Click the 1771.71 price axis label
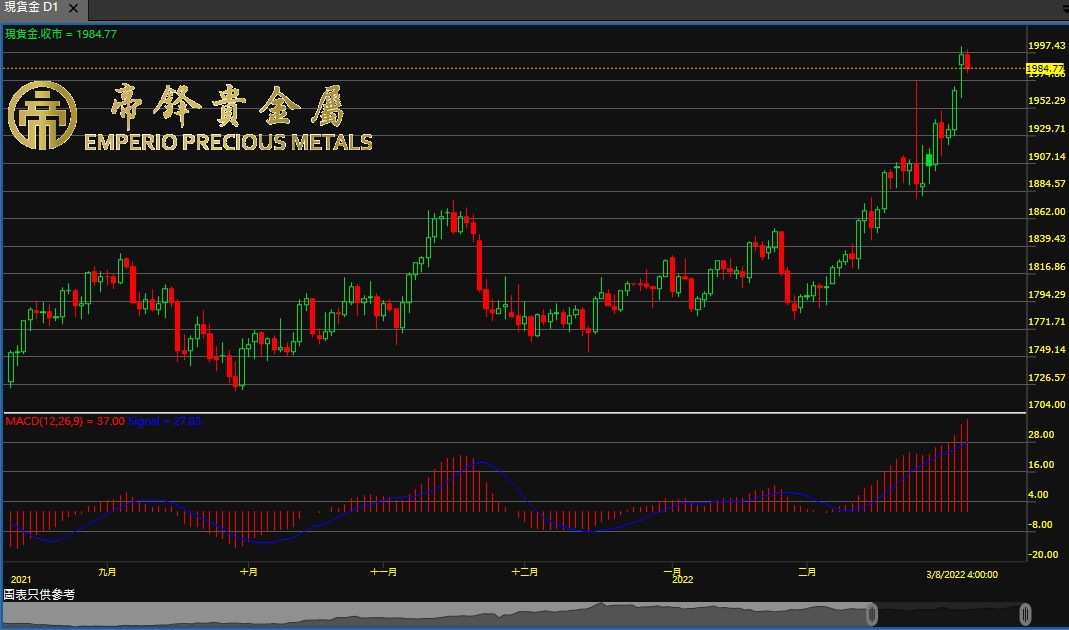The width and height of the screenshot is (1069, 630). pyautogui.click(x=1046, y=322)
